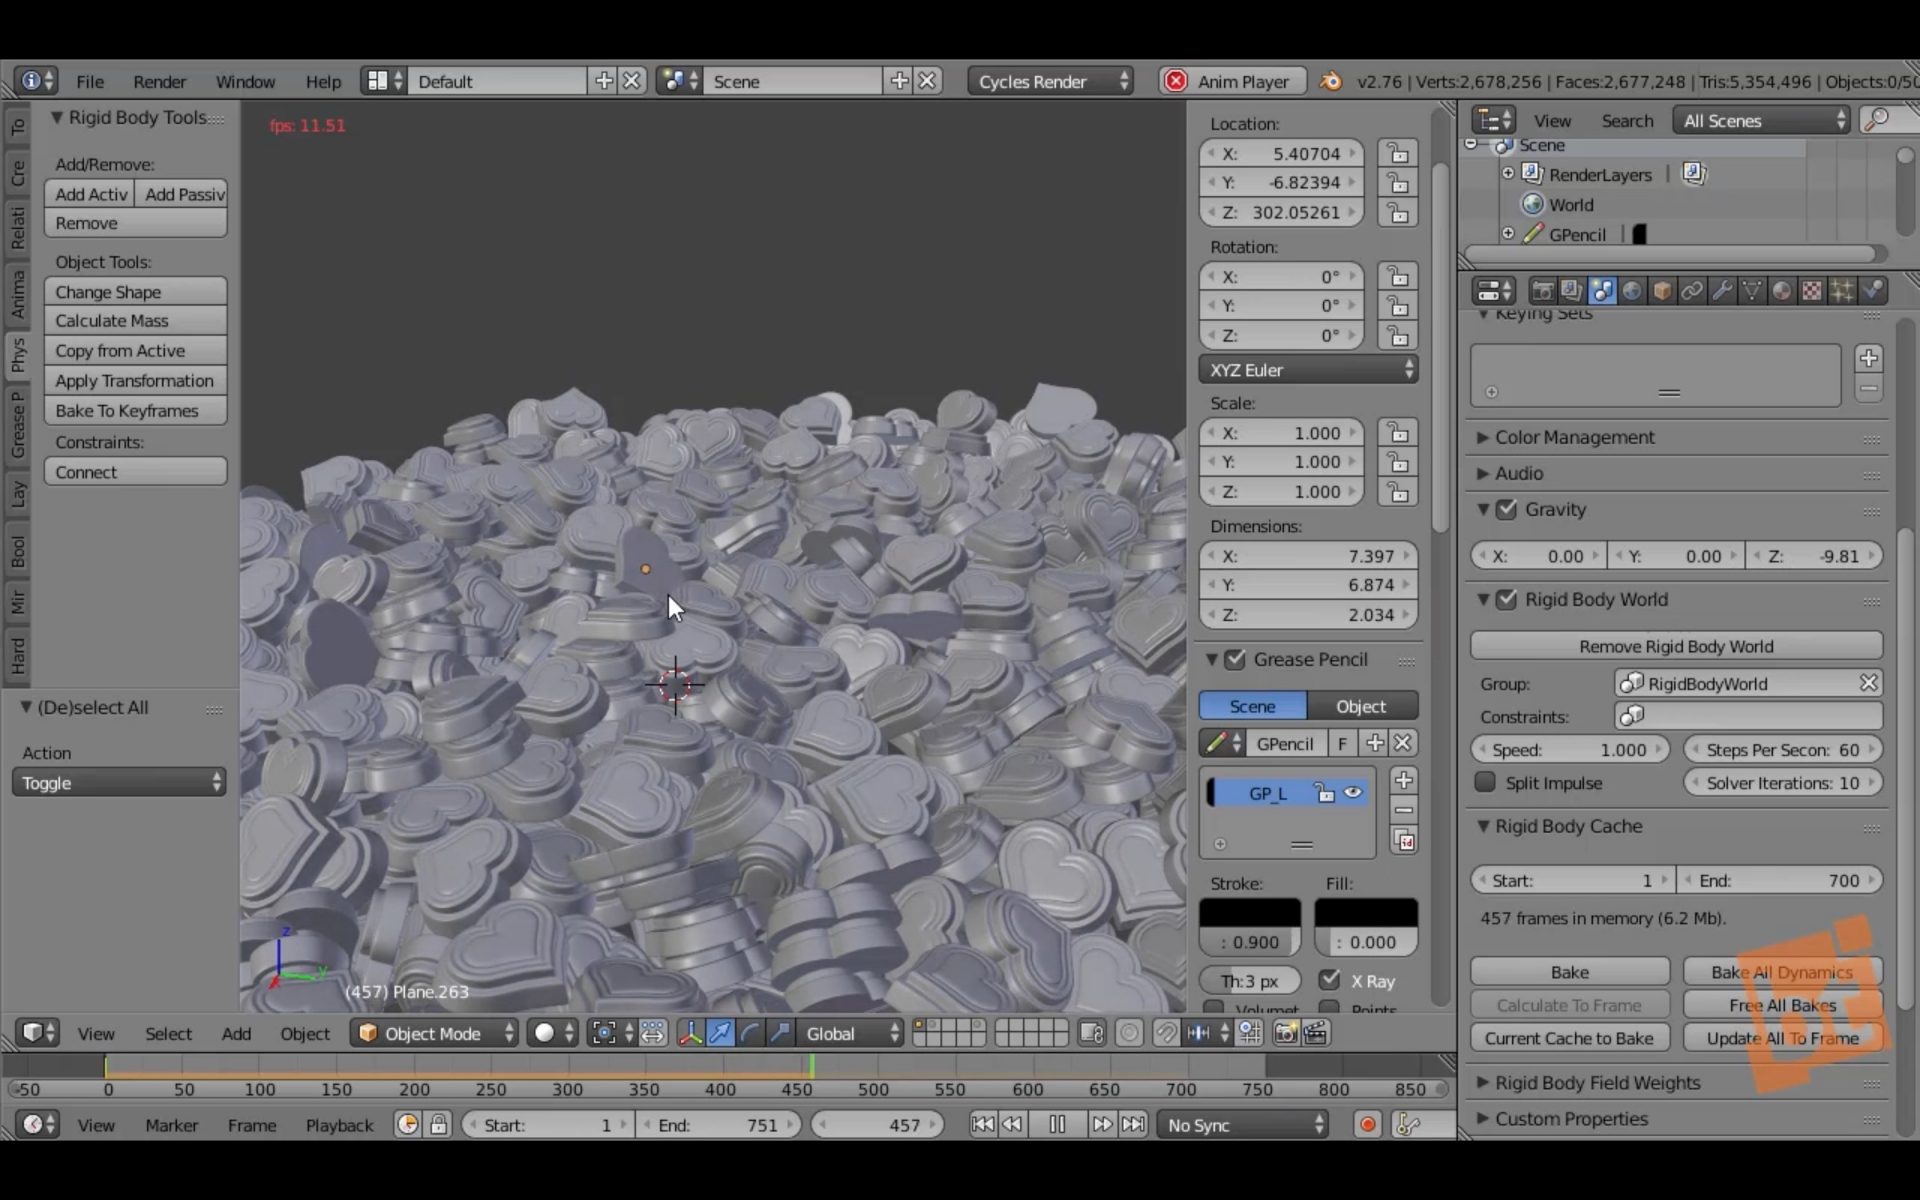Click the World item in outliner
The image size is (1920, 1200).
point(1572,203)
